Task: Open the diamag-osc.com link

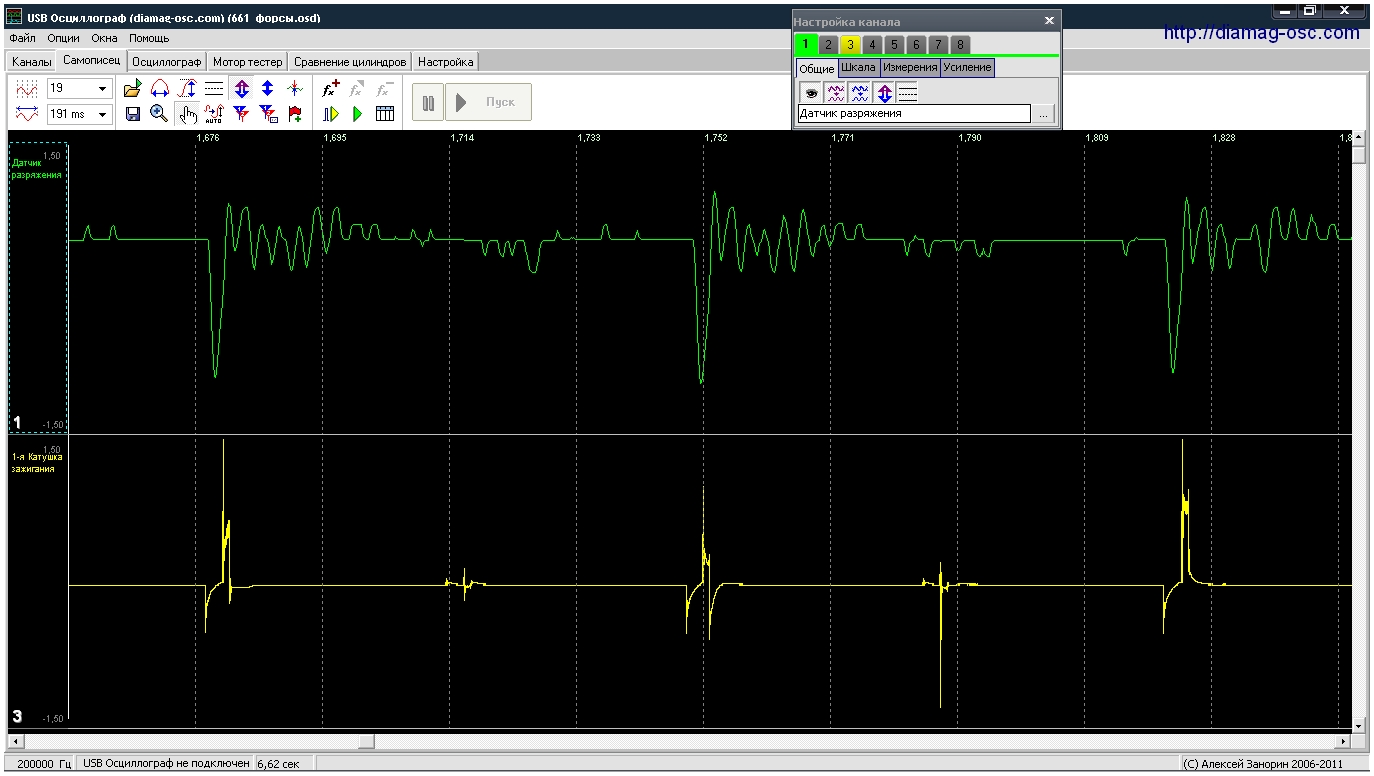Action: (x=1262, y=32)
